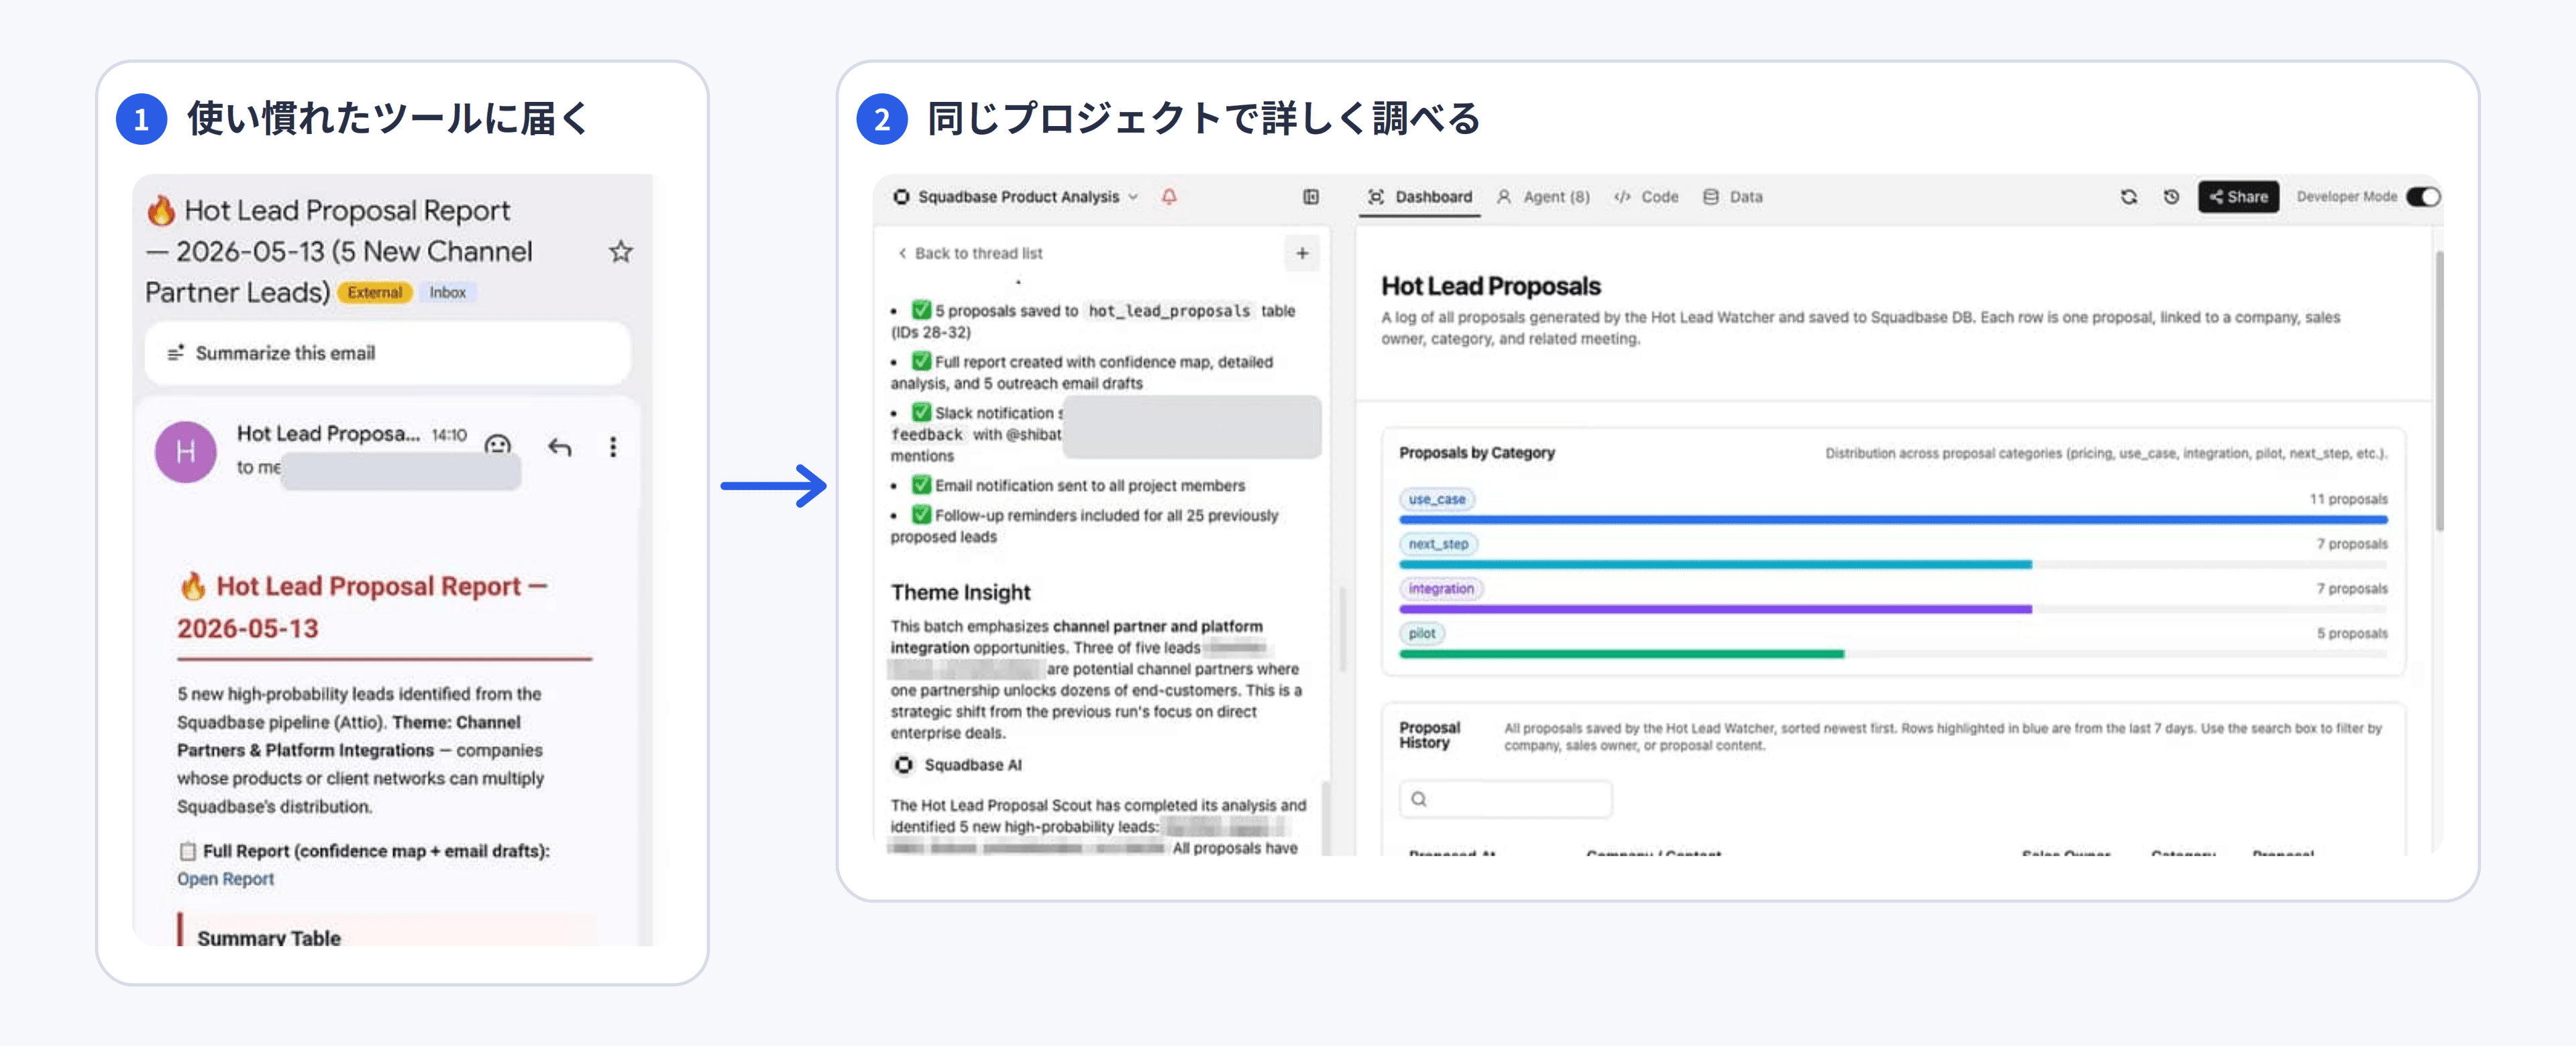The image size is (2576, 1046).
Task: Click the next_step category tag
Action: pyautogui.click(x=1438, y=544)
